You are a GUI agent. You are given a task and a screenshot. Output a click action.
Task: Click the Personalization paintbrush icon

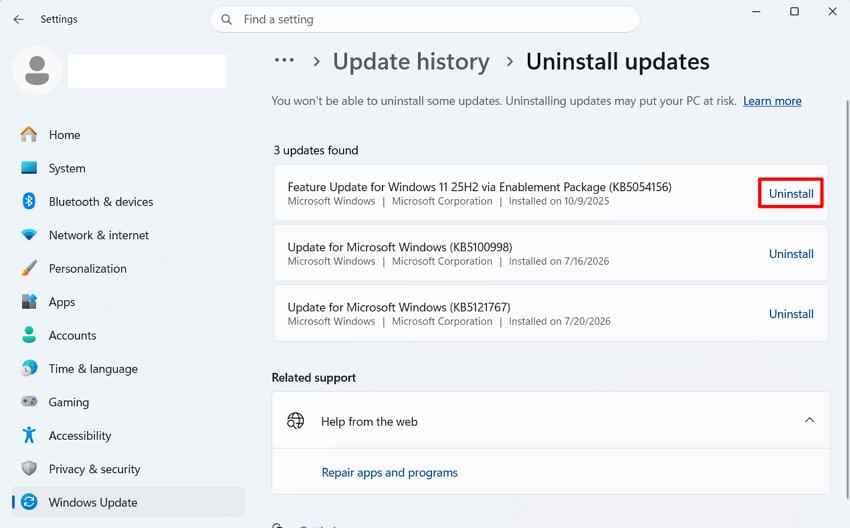[x=29, y=268]
